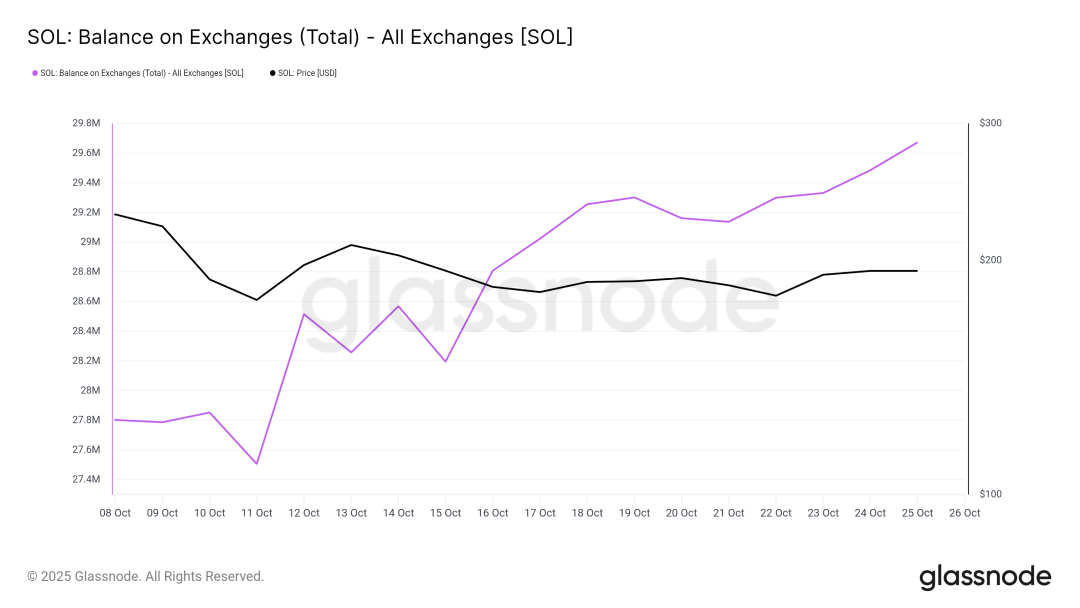Click the glassnode logo at bottom right
The image size is (1080, 608).
pos(985,577)
